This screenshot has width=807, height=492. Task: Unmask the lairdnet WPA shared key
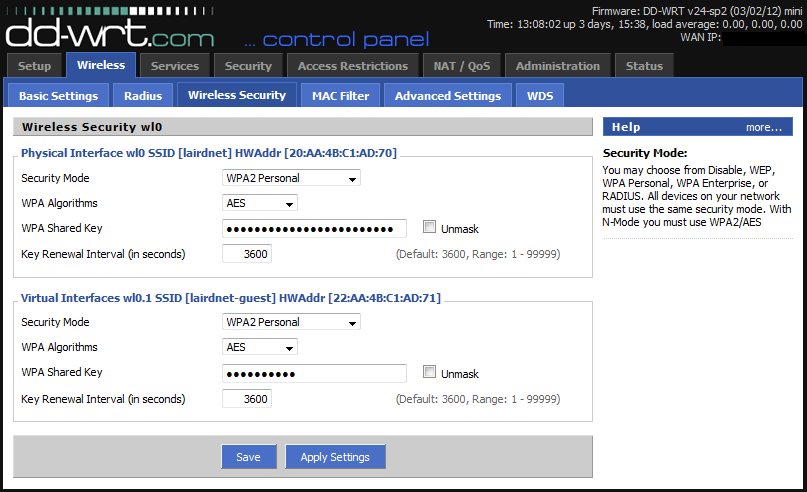[430, 227]
